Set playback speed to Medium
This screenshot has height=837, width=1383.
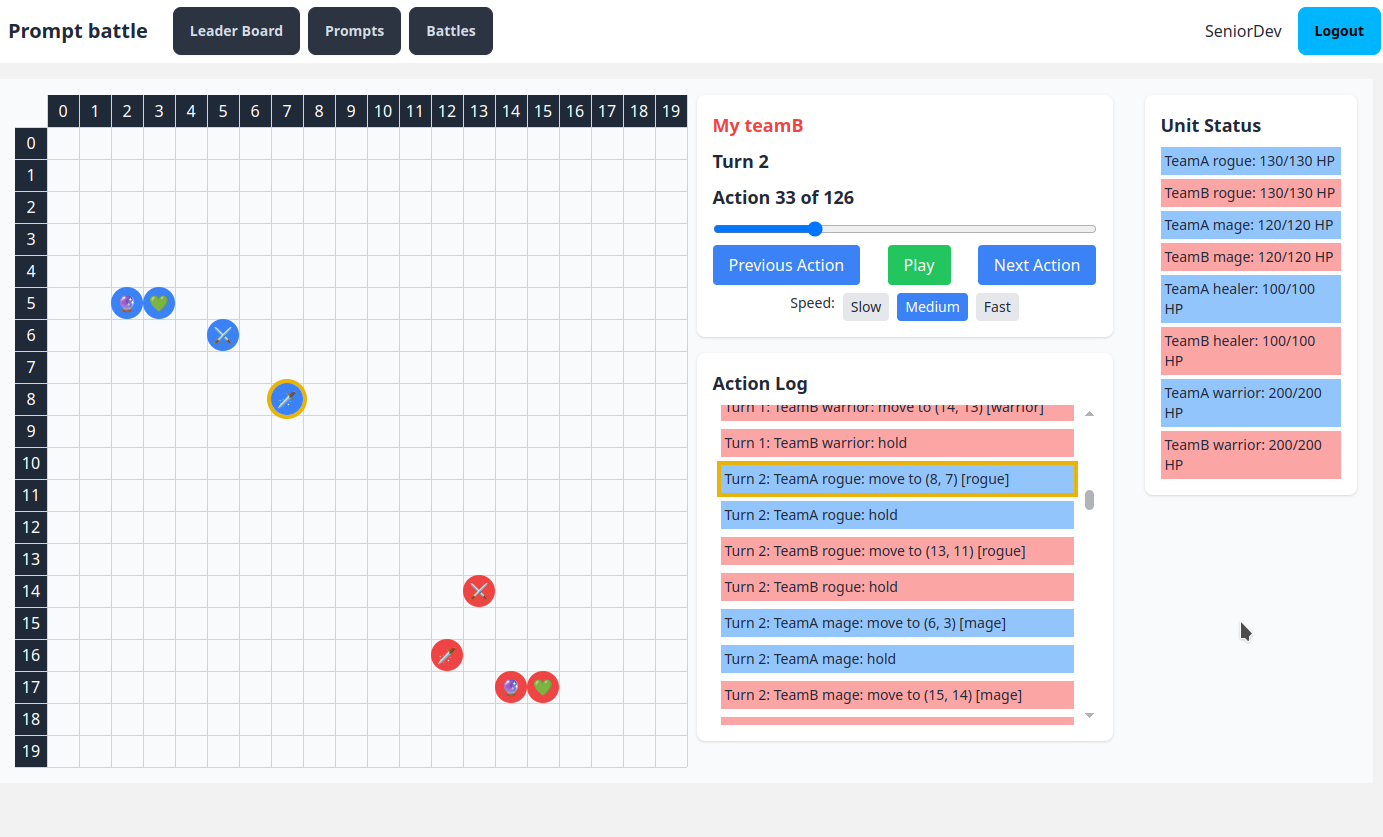(x=932, y=307)
